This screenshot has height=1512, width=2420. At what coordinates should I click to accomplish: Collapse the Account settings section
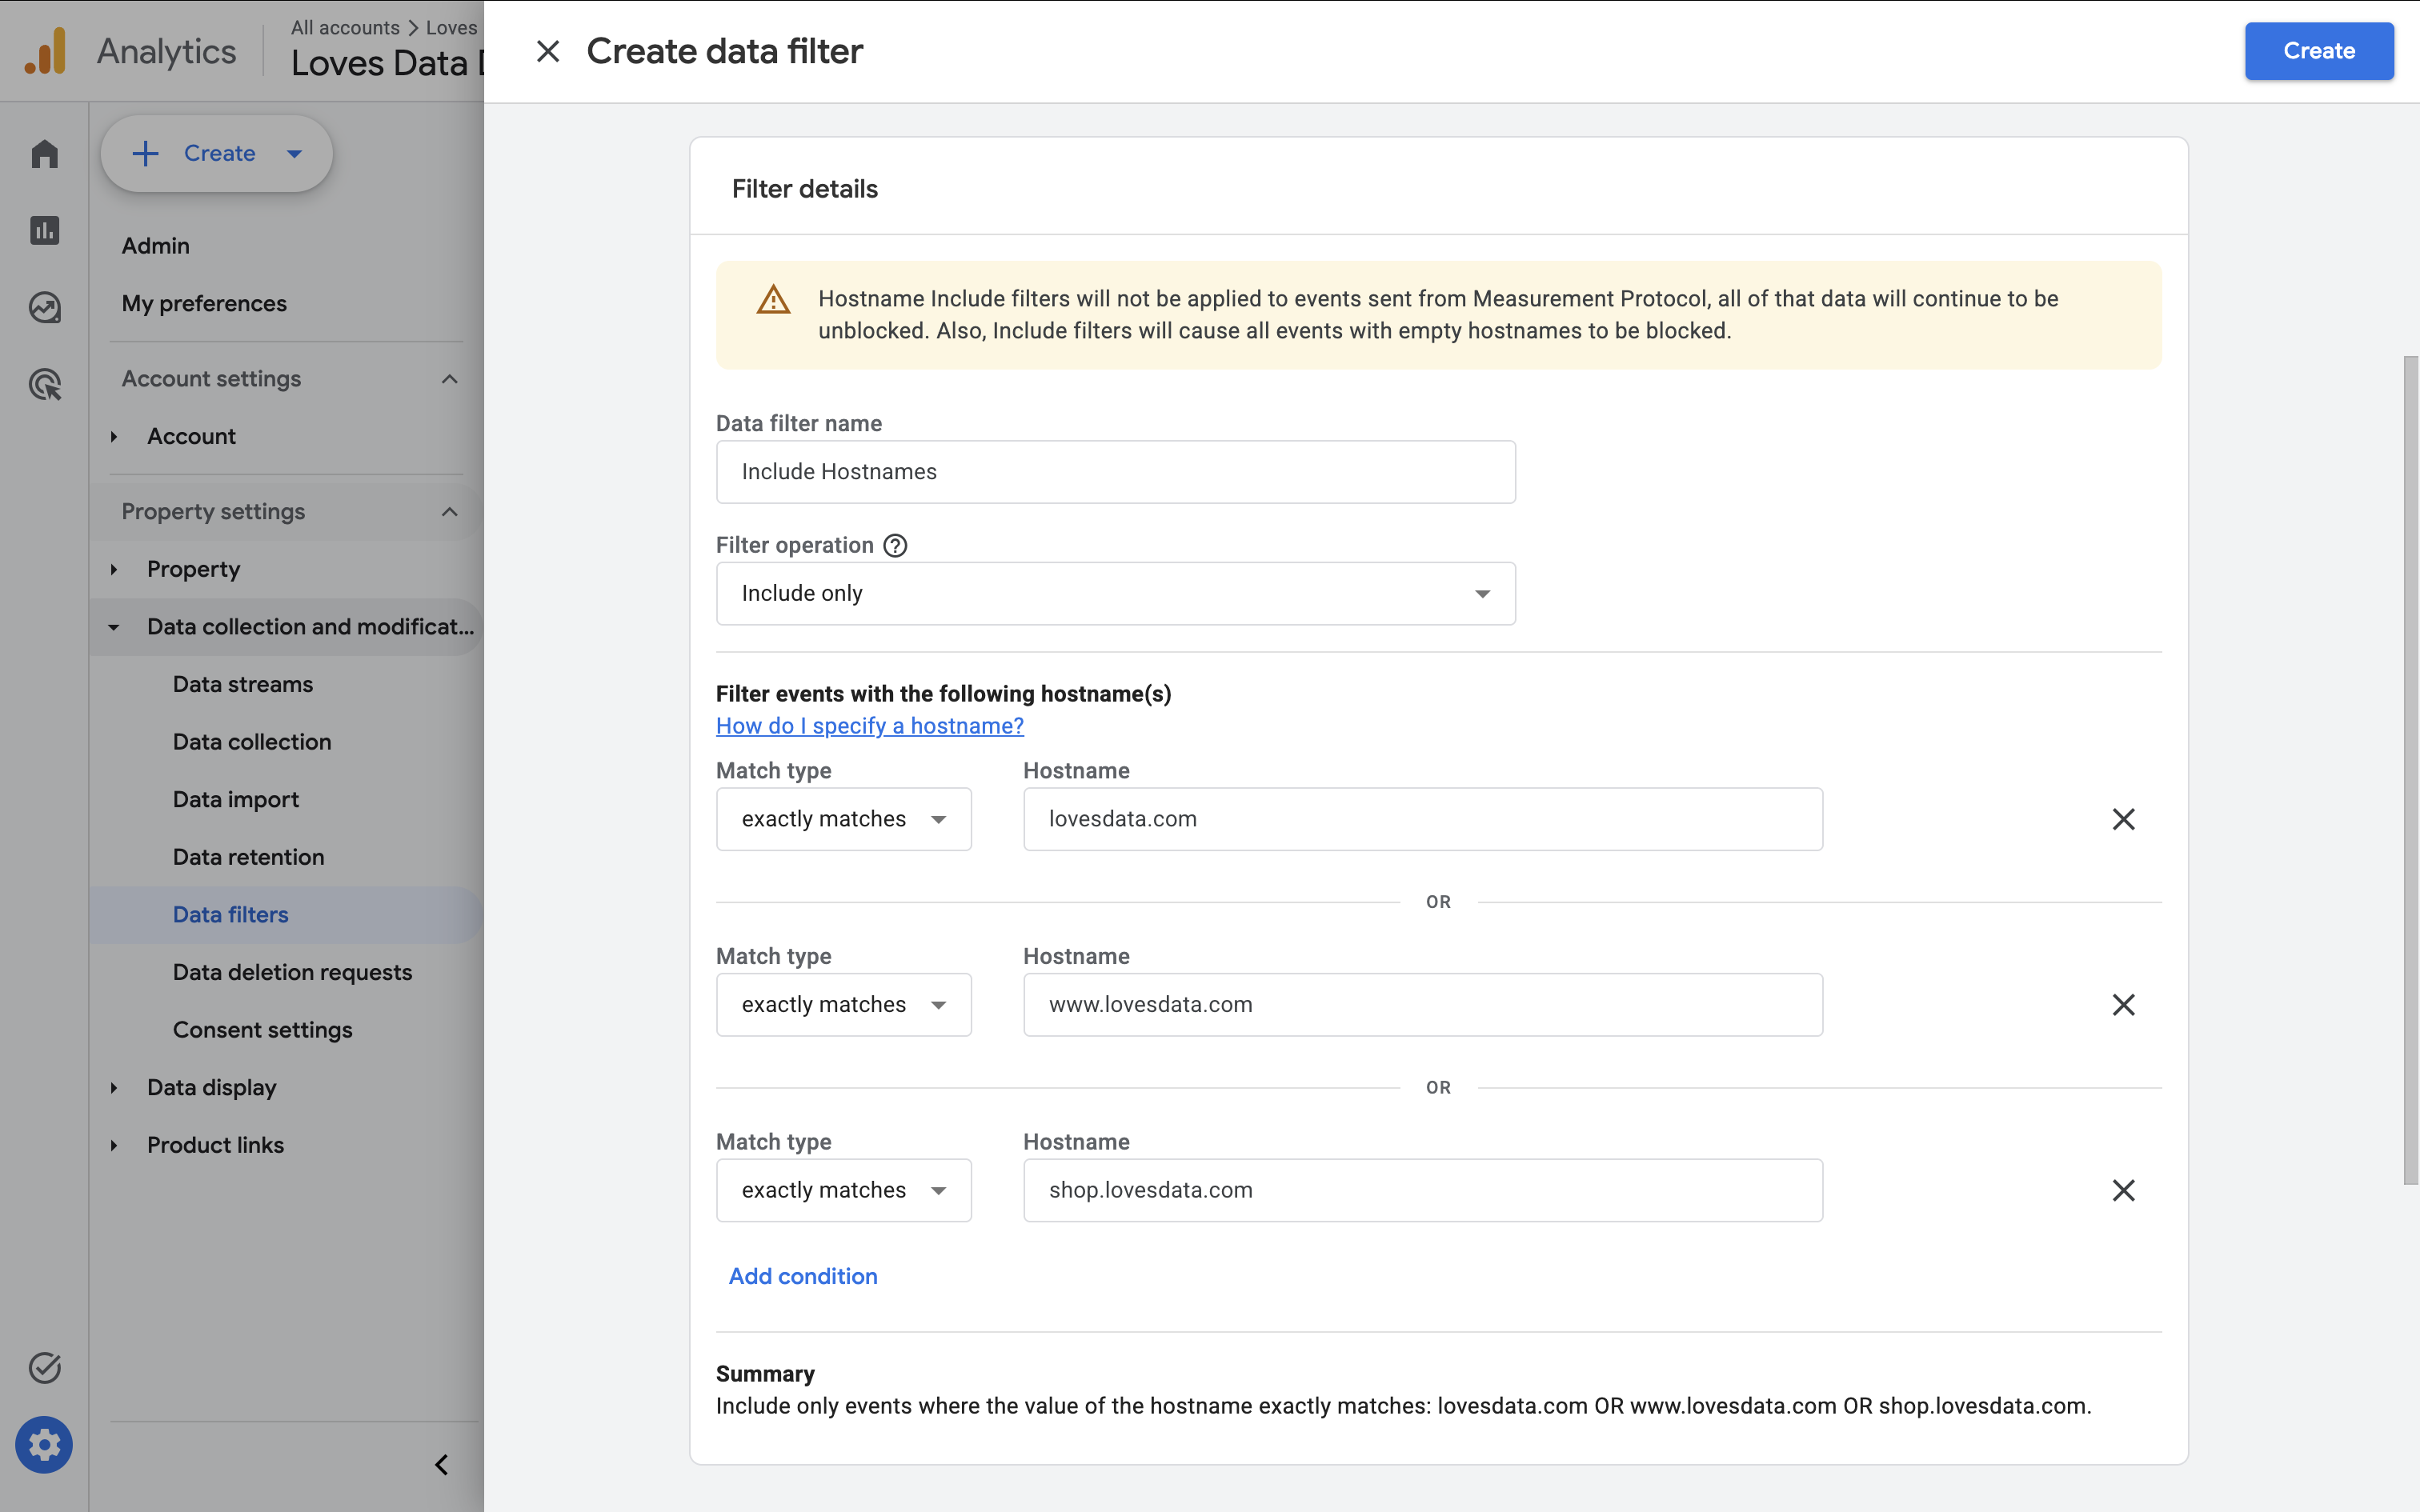[449, 379]
